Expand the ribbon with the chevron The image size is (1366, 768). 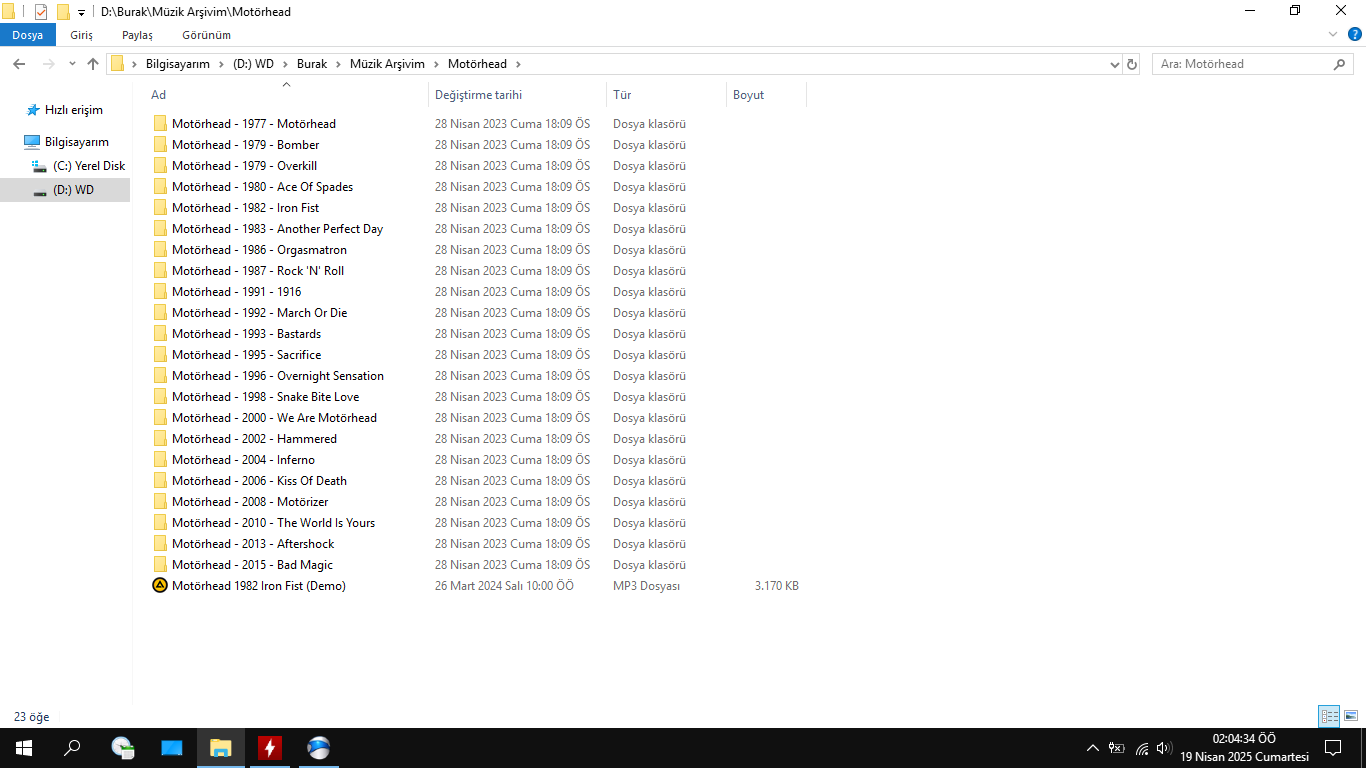coord(1332,35)
